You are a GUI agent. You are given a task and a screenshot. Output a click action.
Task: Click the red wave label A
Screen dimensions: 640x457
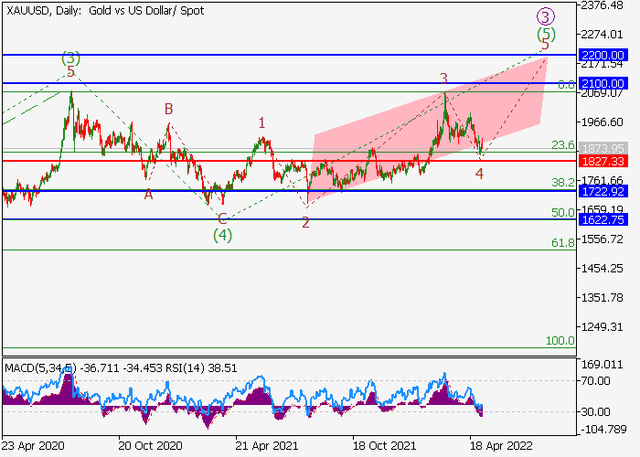(148, 194)
